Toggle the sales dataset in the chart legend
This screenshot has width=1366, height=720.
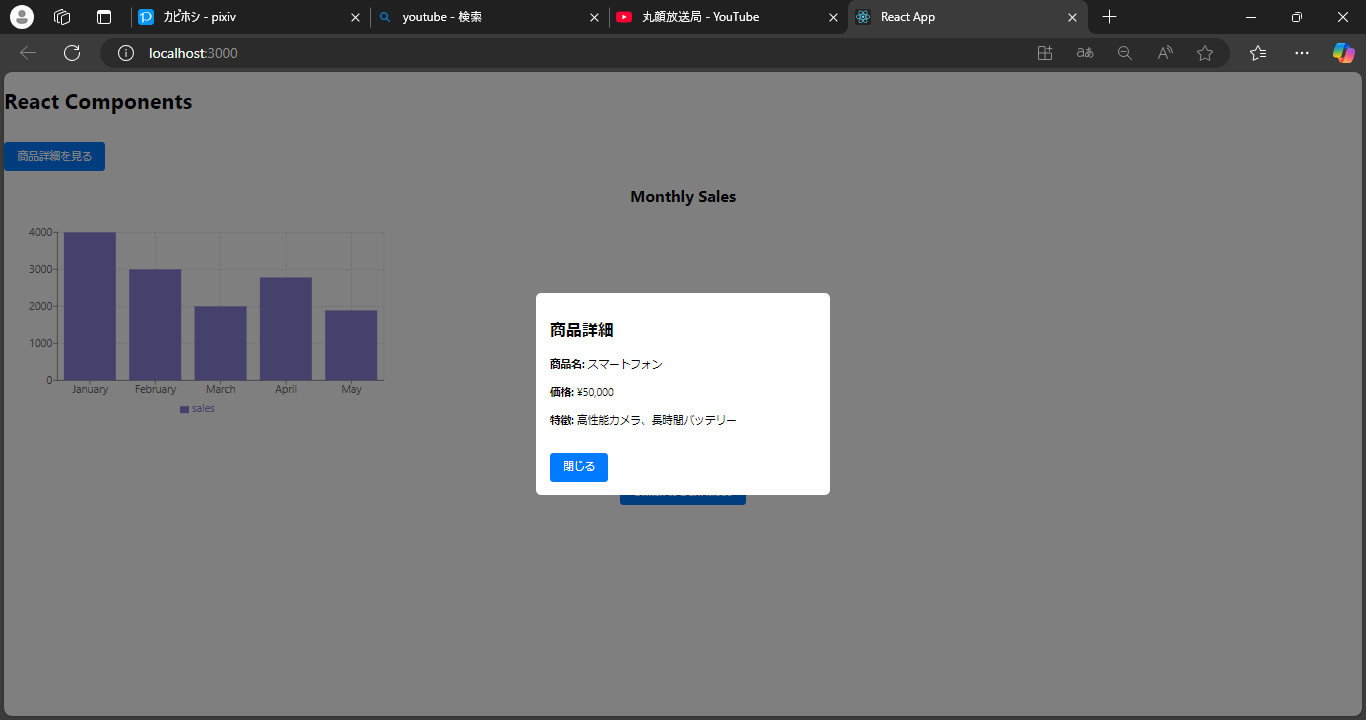(197, 408)
